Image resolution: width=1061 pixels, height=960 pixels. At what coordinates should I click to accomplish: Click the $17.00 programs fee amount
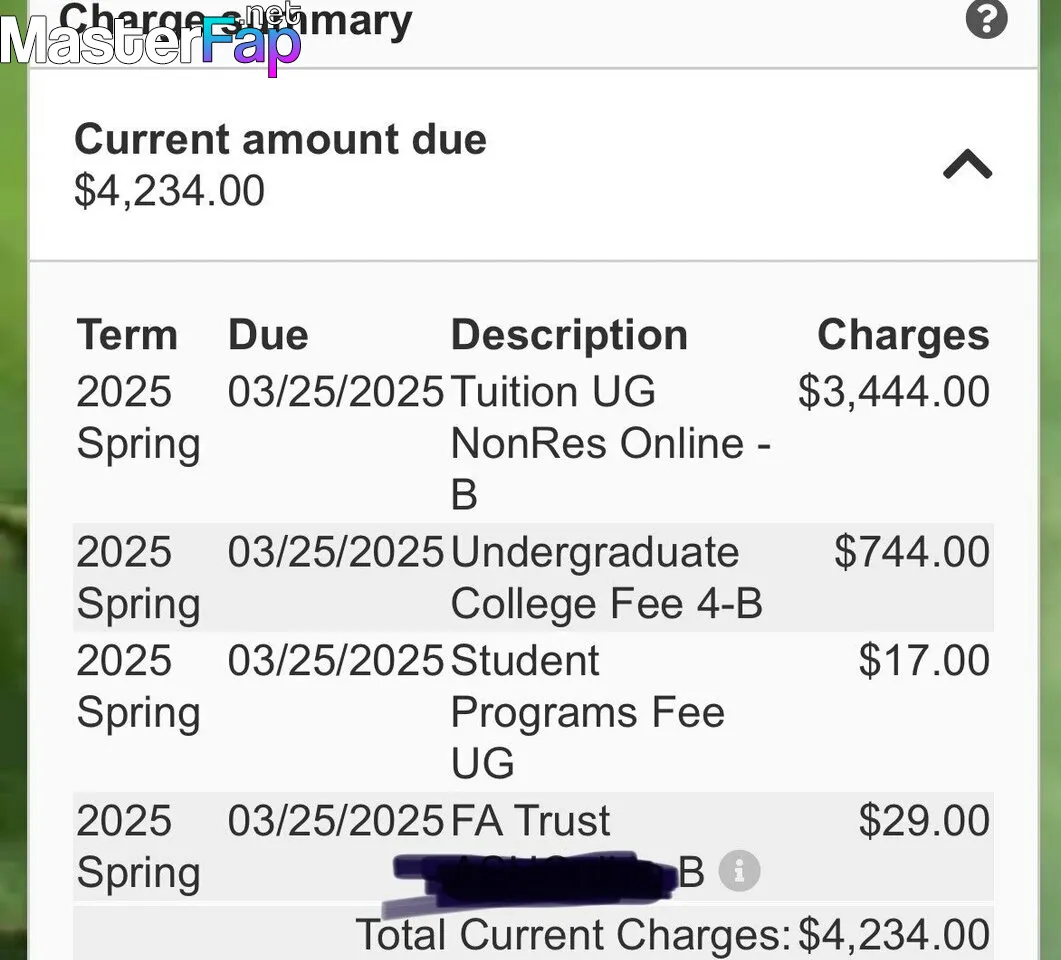click(924, 660)
